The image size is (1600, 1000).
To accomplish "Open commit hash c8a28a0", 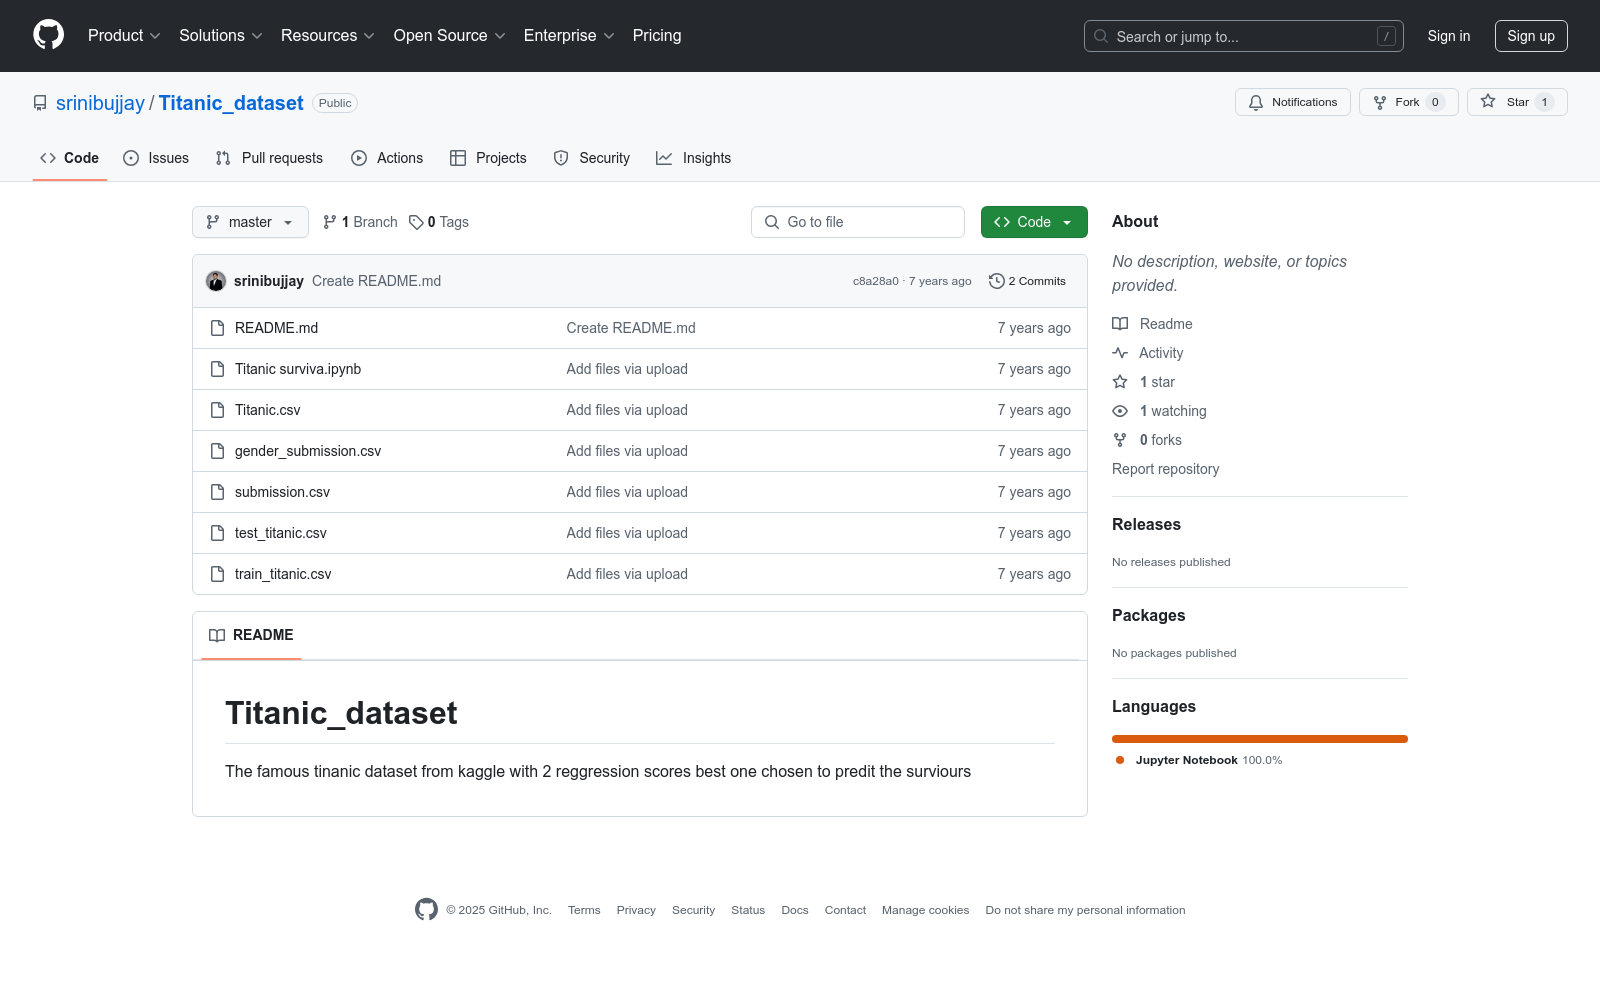I will tap(876, 281).
